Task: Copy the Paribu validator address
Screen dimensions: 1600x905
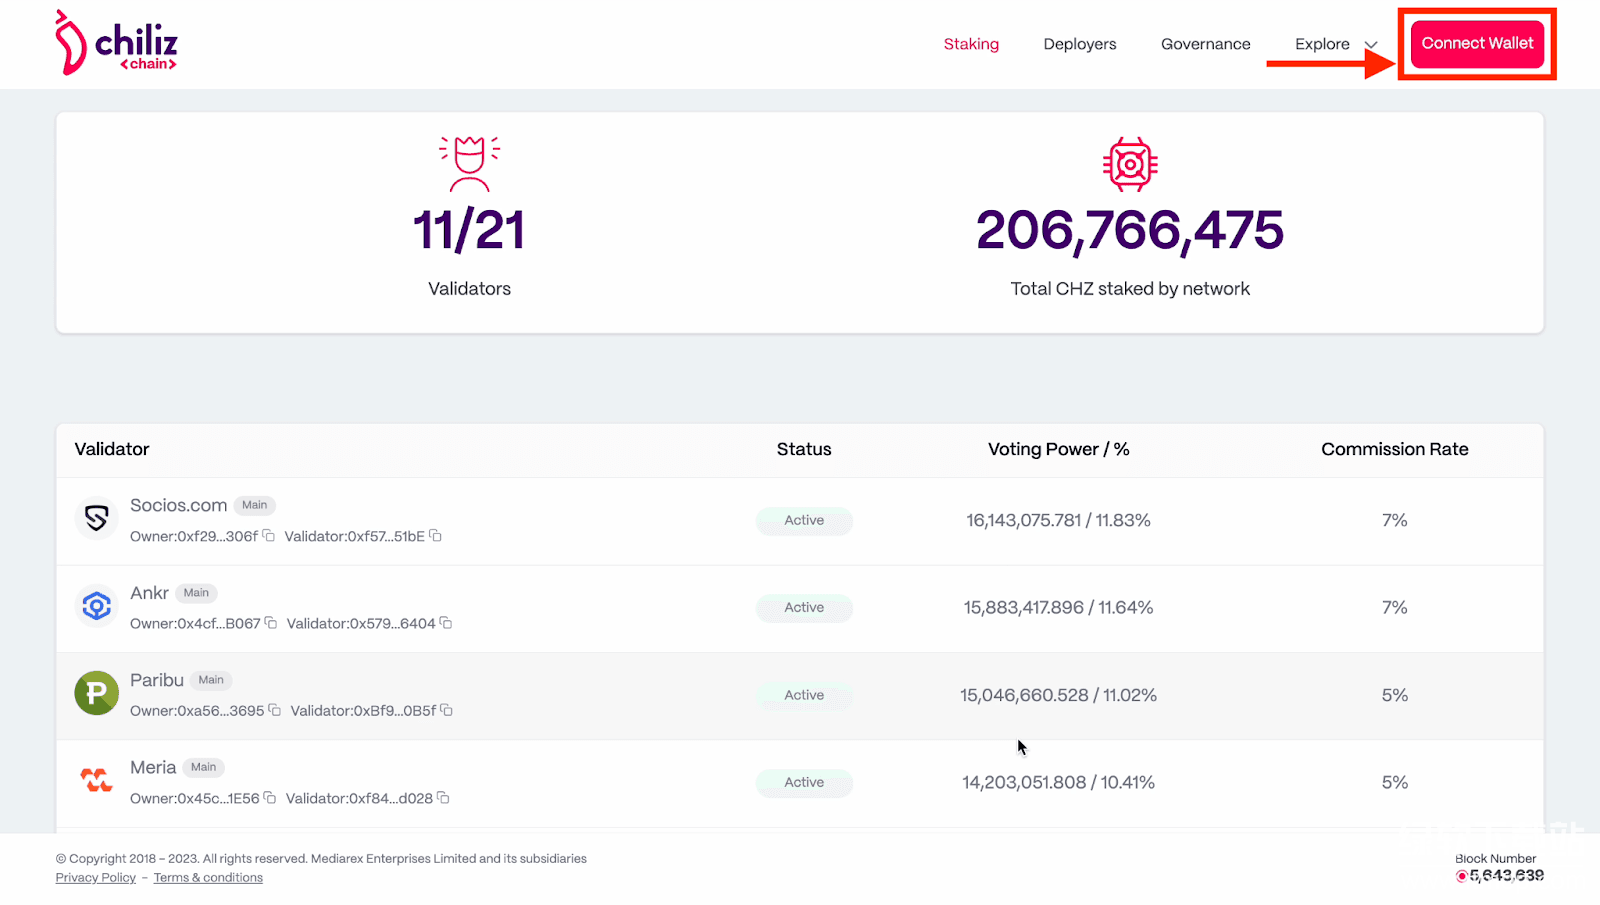Action: coord(447,710)
